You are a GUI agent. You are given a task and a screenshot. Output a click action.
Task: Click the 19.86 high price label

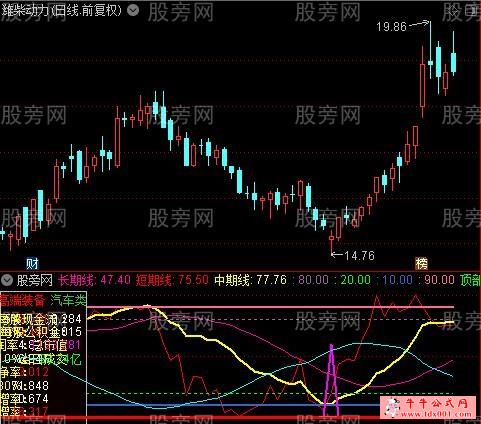392,26
